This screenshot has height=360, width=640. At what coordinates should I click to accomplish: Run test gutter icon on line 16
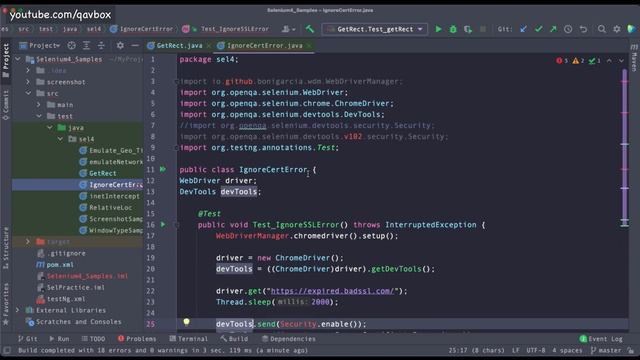pos(163,224)
